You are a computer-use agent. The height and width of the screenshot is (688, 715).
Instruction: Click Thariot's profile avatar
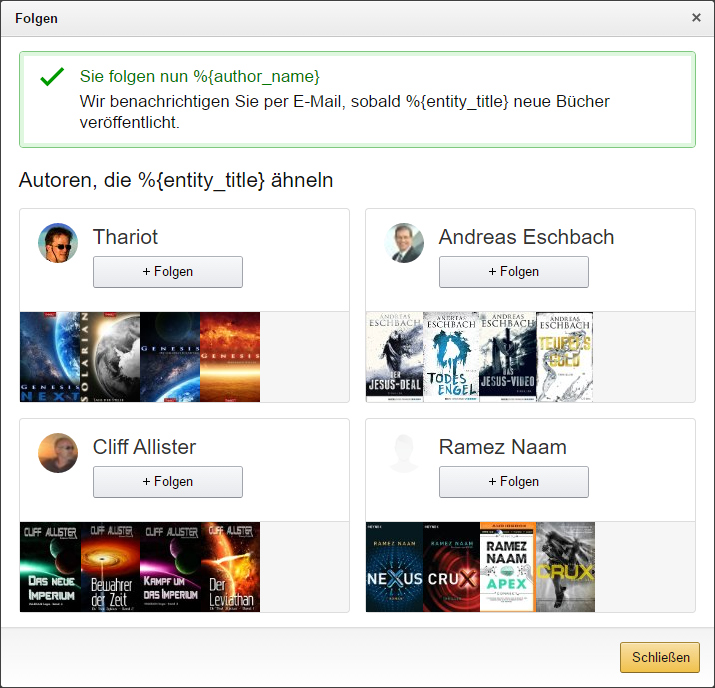(58, 243)
